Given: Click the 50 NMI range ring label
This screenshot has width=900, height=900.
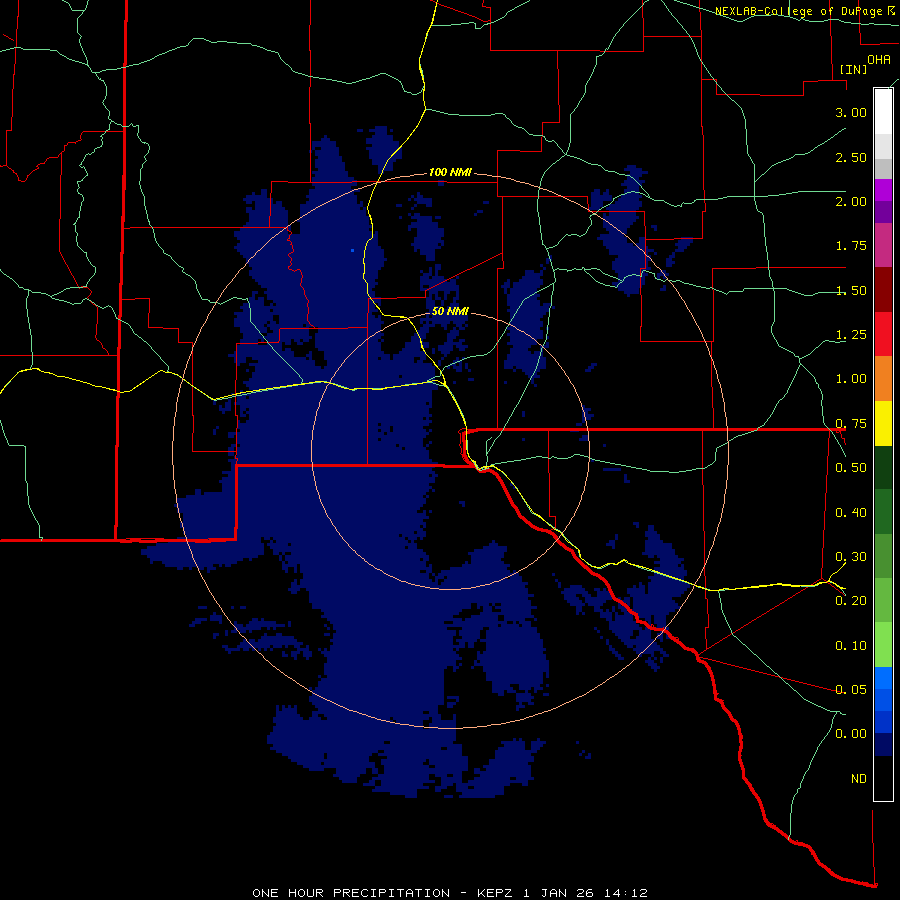Looking at the screenshot, I should pyautogui.click(x=450, y=312).
